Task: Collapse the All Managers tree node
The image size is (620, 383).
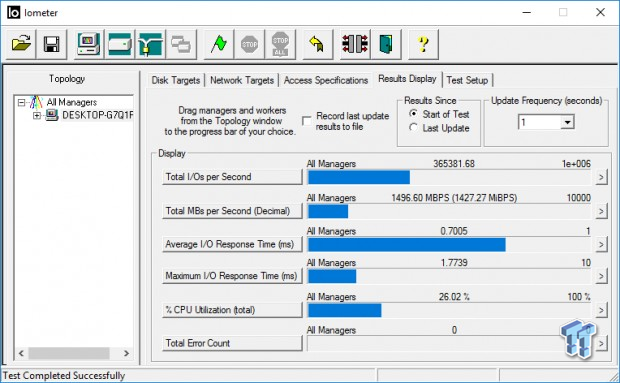Action: 22,103
